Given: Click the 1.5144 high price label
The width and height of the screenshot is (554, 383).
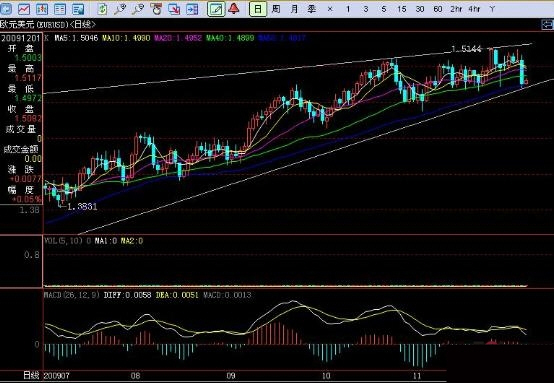Looking at the screenshot, I should [x=466, y=49].
